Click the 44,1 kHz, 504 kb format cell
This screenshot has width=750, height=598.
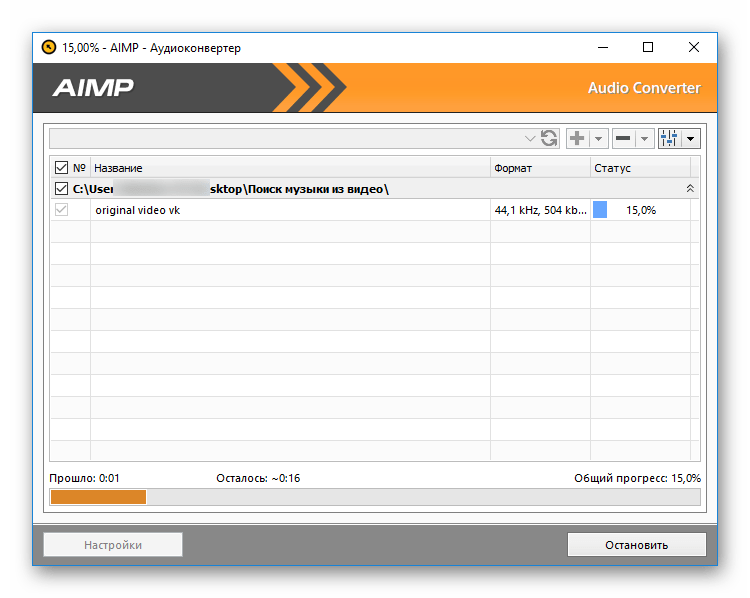pos(540,210)
